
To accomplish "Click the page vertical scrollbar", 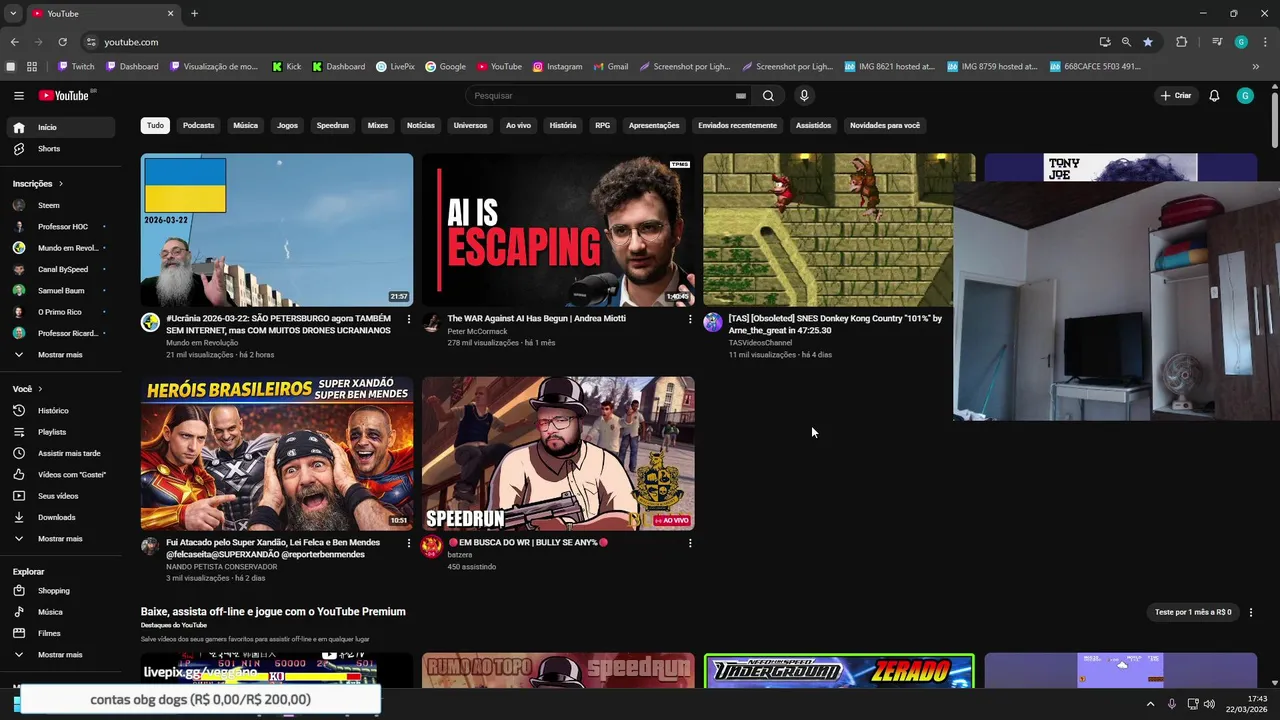I will (1275, 120).
